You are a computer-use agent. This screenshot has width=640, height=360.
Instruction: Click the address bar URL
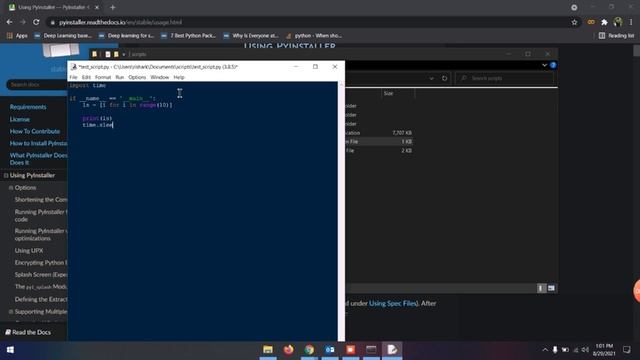click(120, 22)
